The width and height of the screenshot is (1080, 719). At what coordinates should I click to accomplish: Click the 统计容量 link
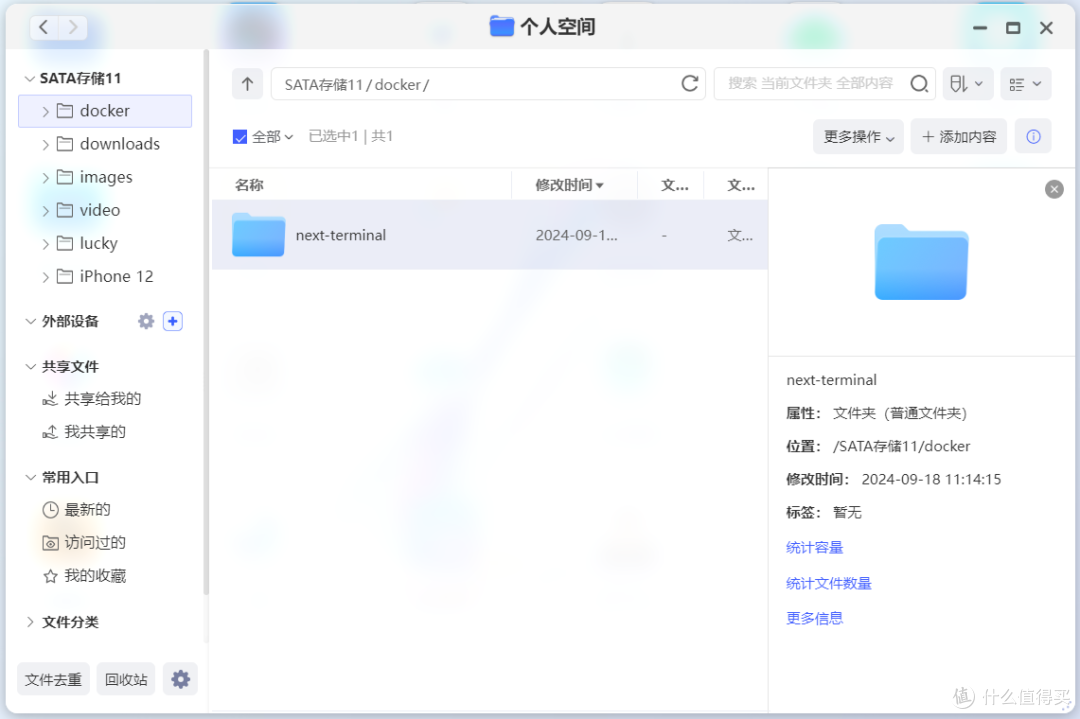815,548
